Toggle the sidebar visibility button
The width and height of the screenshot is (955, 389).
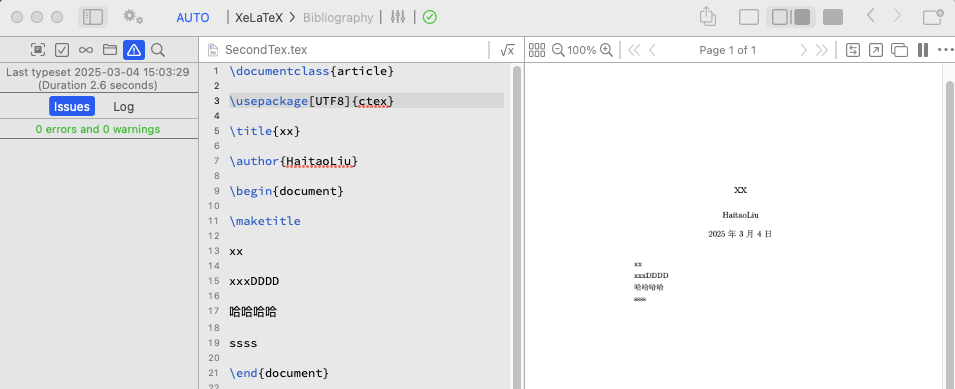[93, 17]
